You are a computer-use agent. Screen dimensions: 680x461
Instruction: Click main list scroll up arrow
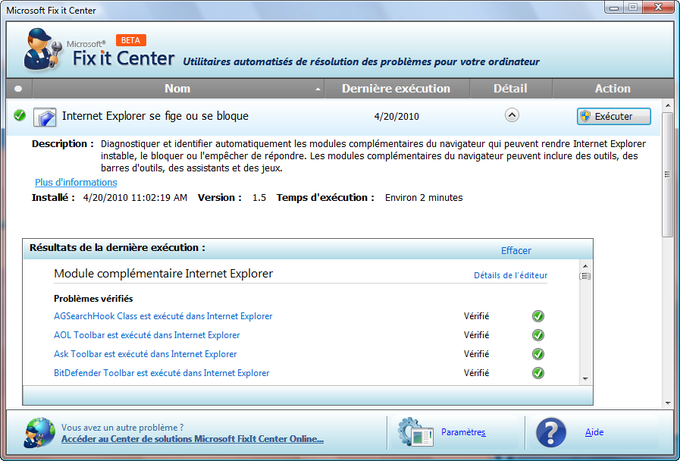[x=667, y=105]
